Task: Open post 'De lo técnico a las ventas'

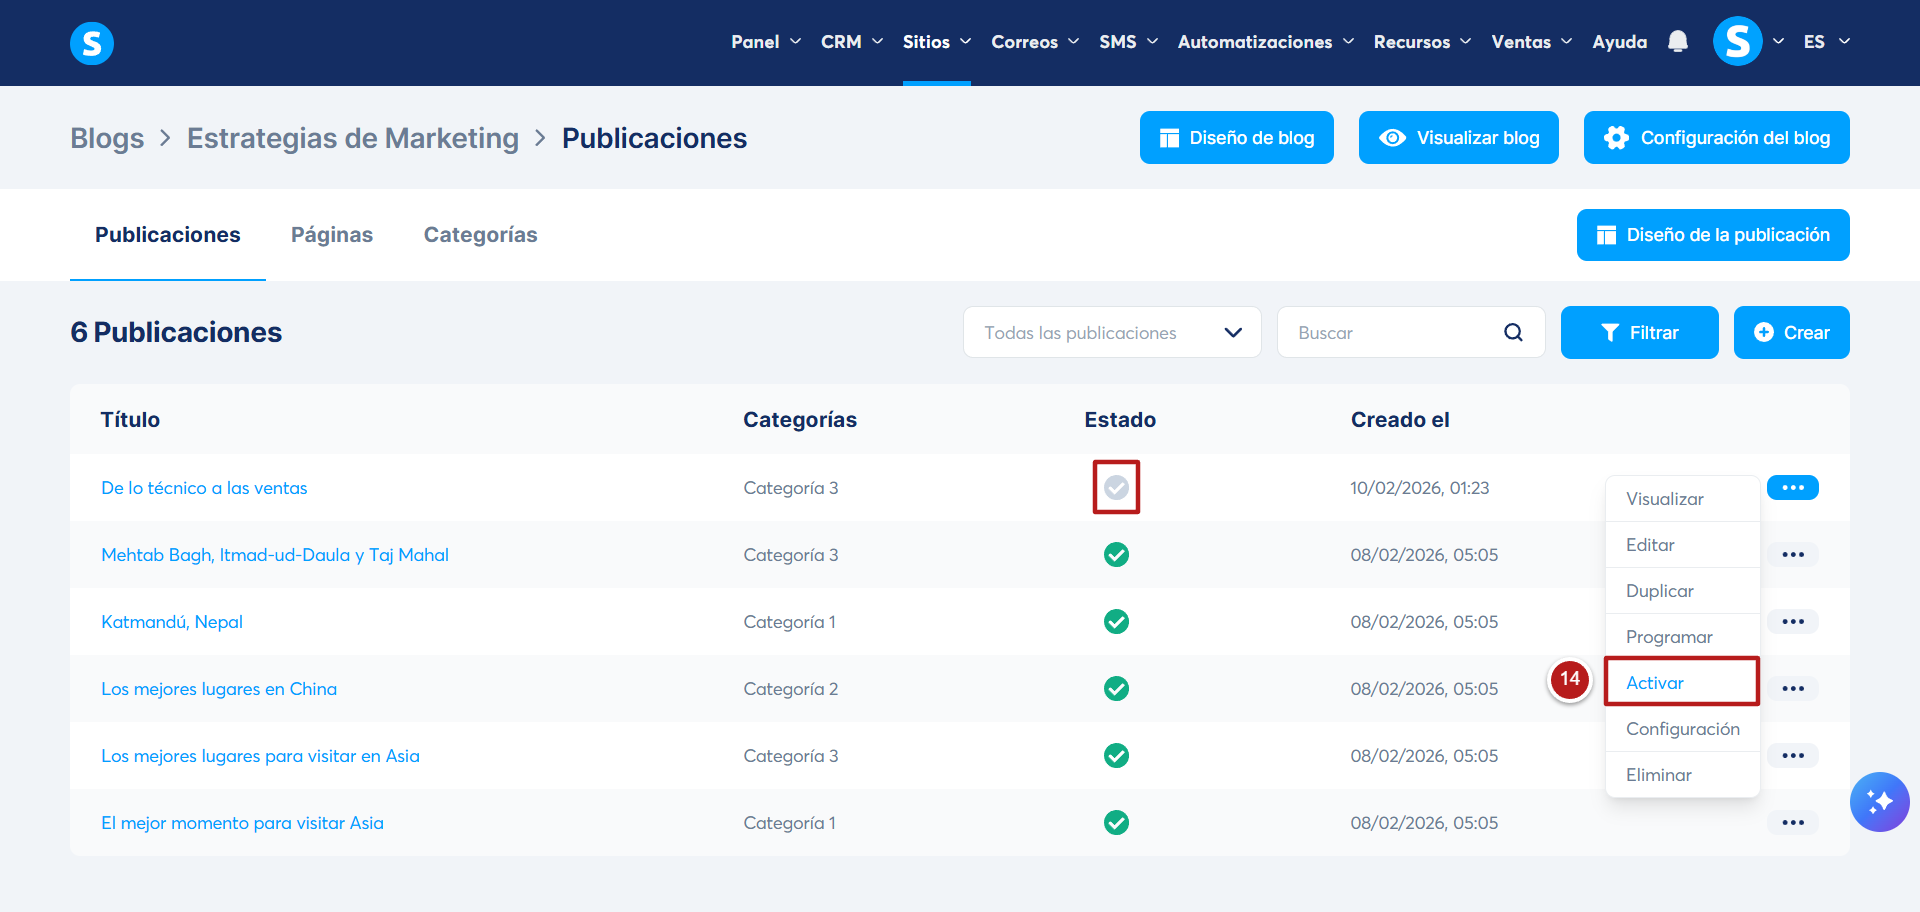Action: click(204, 488)
